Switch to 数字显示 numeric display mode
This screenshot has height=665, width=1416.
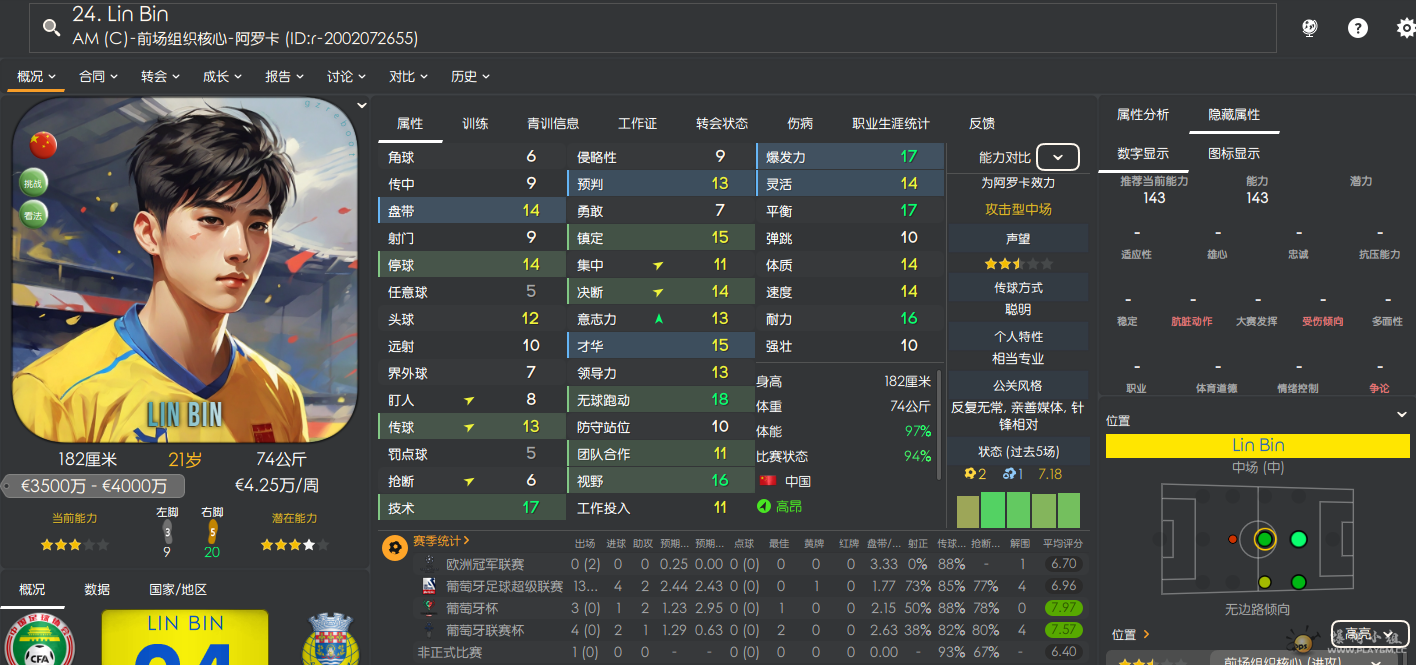point(1142,154)
